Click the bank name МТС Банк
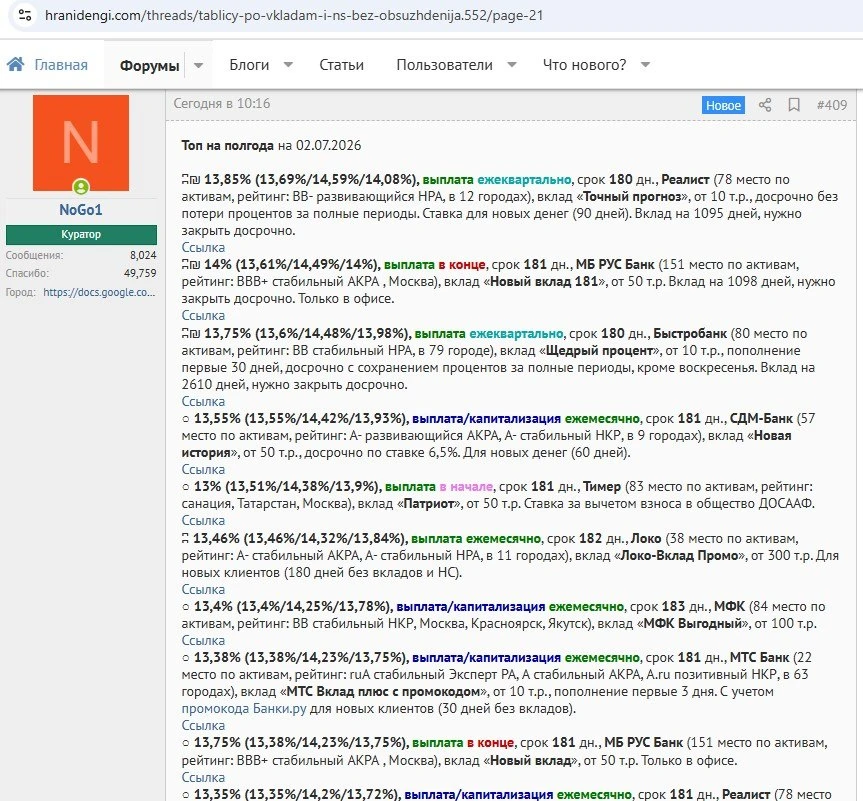 coord(760,657)
